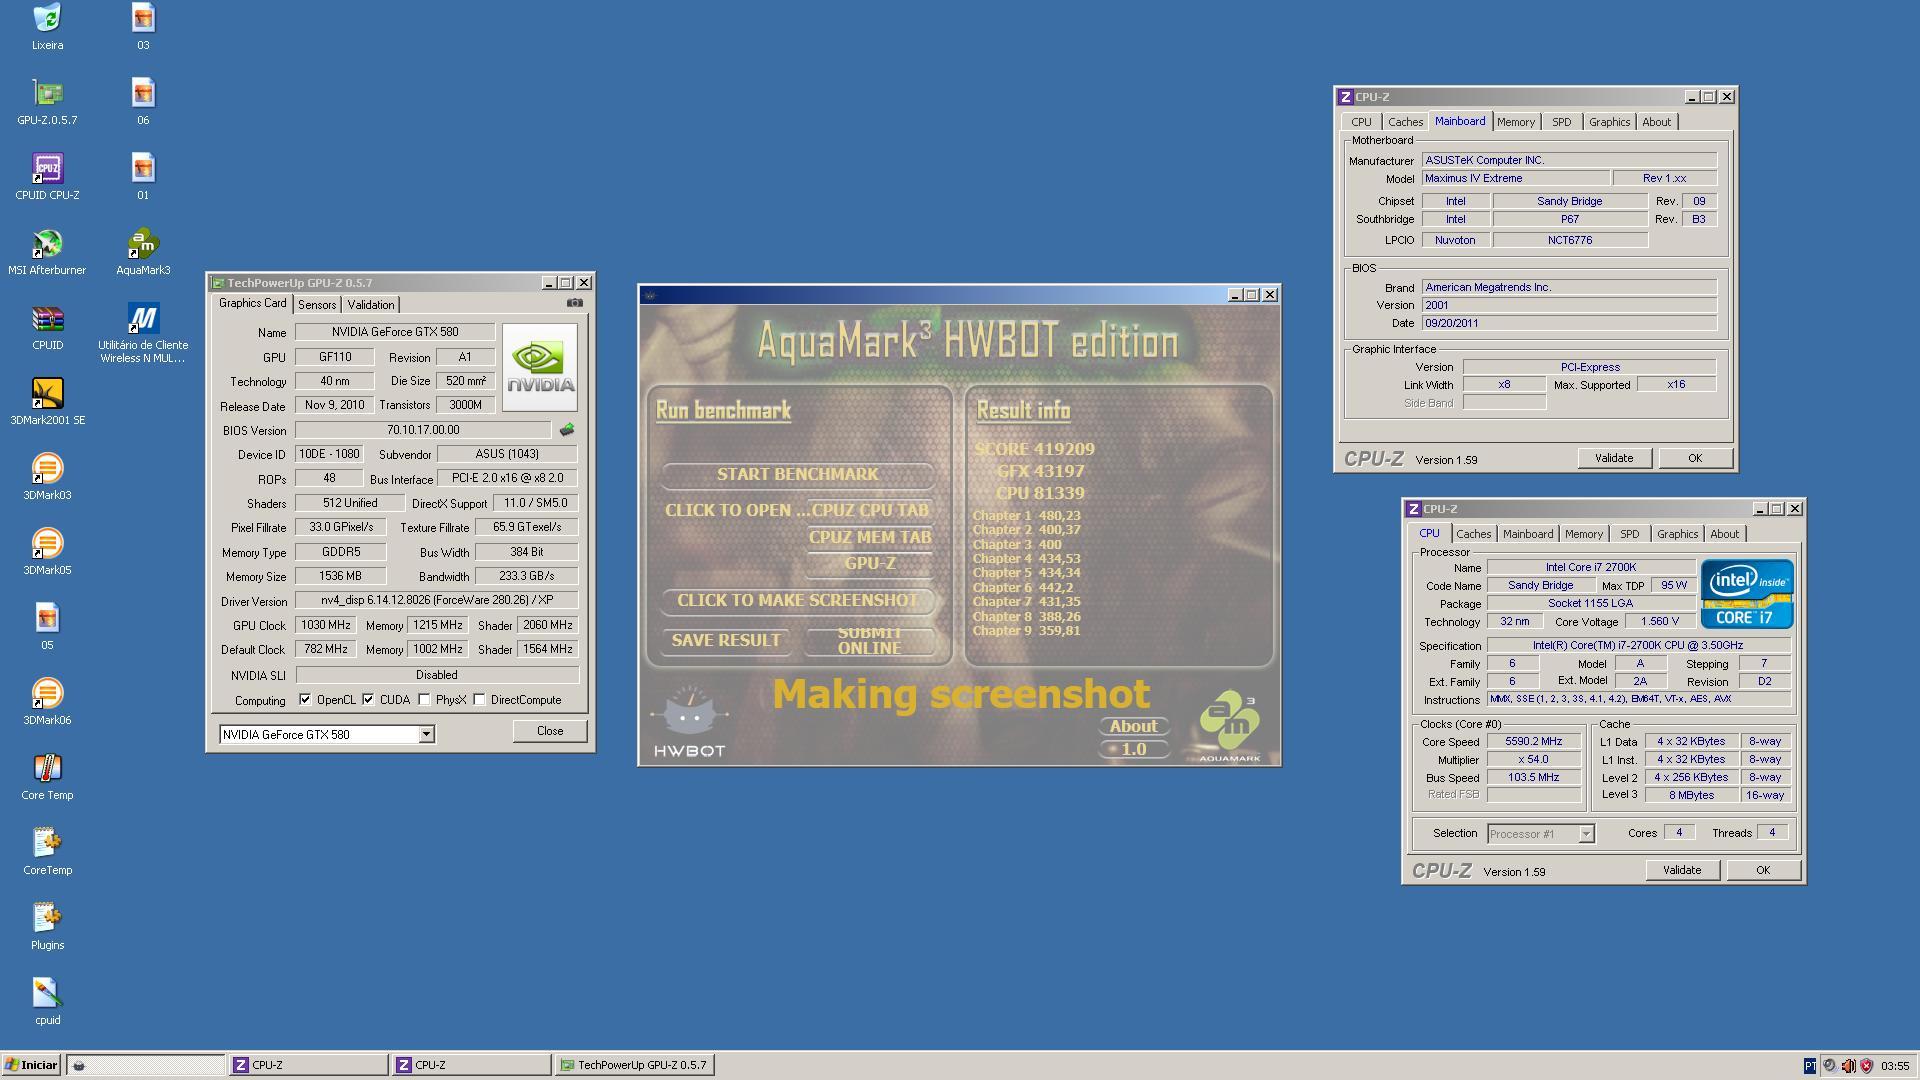Screen dimensions: 1920x1080
Task: Open Utilitário de Cliente Wireless N icon
Action: click(143, 334)
